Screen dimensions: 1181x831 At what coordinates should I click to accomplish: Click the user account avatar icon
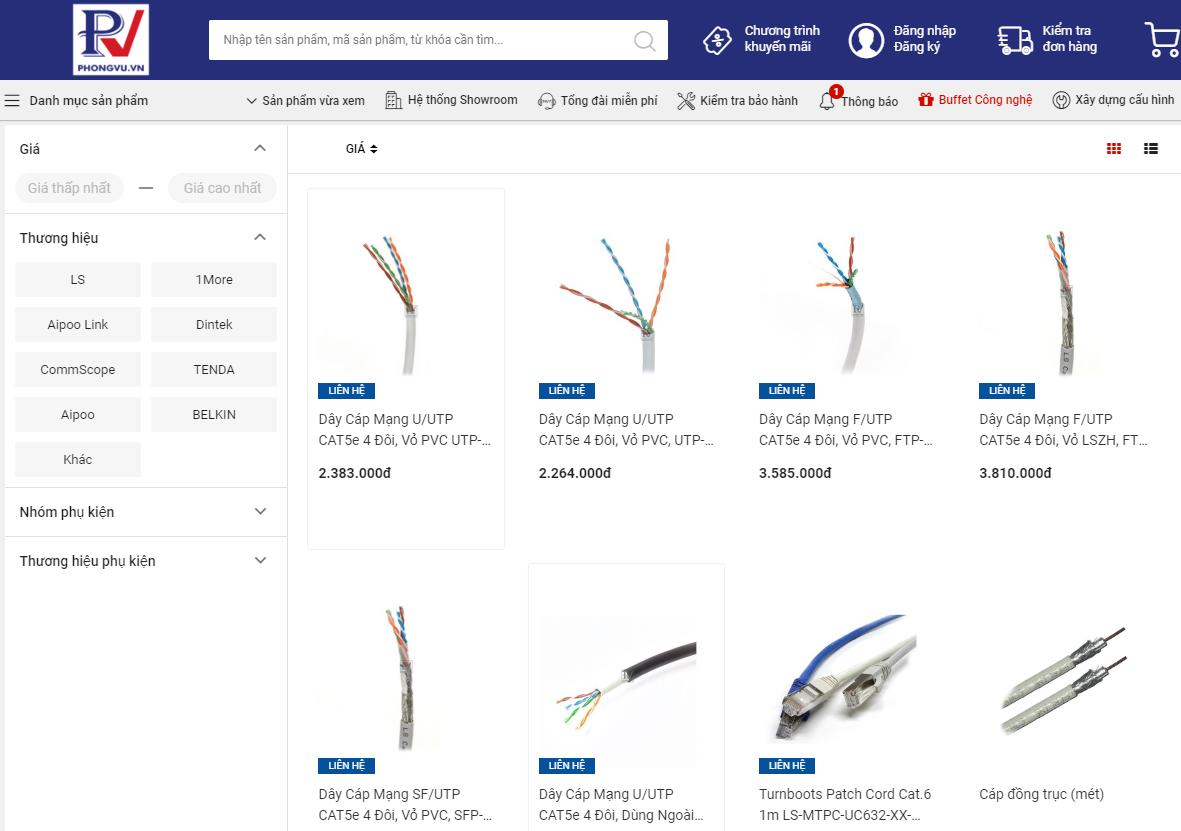(x=866, y=40)
